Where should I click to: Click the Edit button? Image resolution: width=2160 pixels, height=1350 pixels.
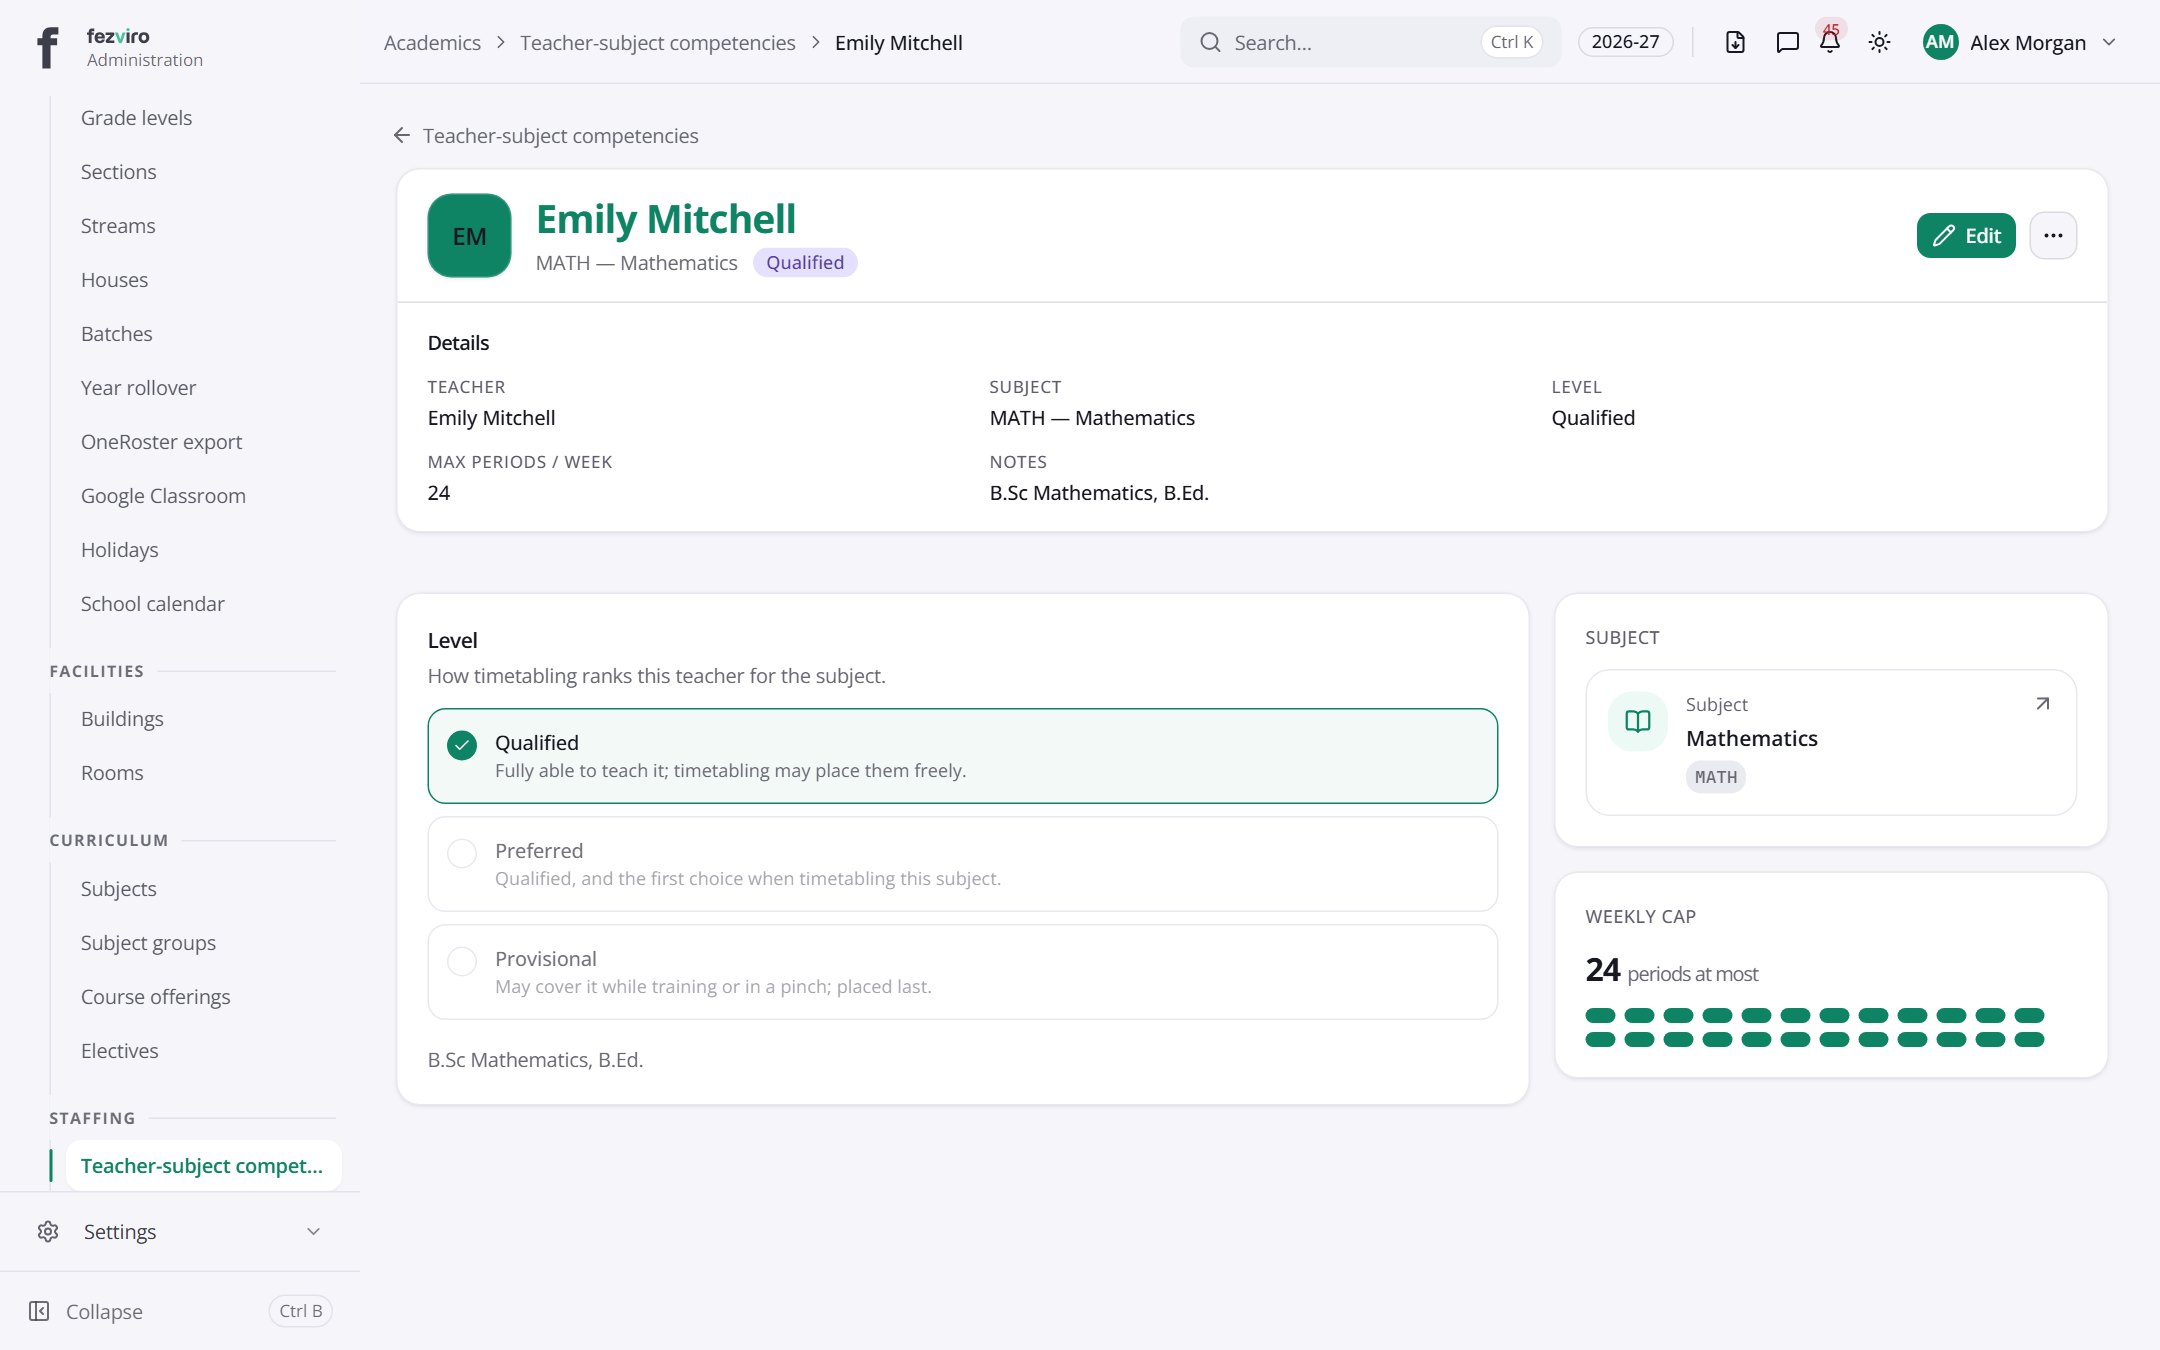(x=1966, y=235)
